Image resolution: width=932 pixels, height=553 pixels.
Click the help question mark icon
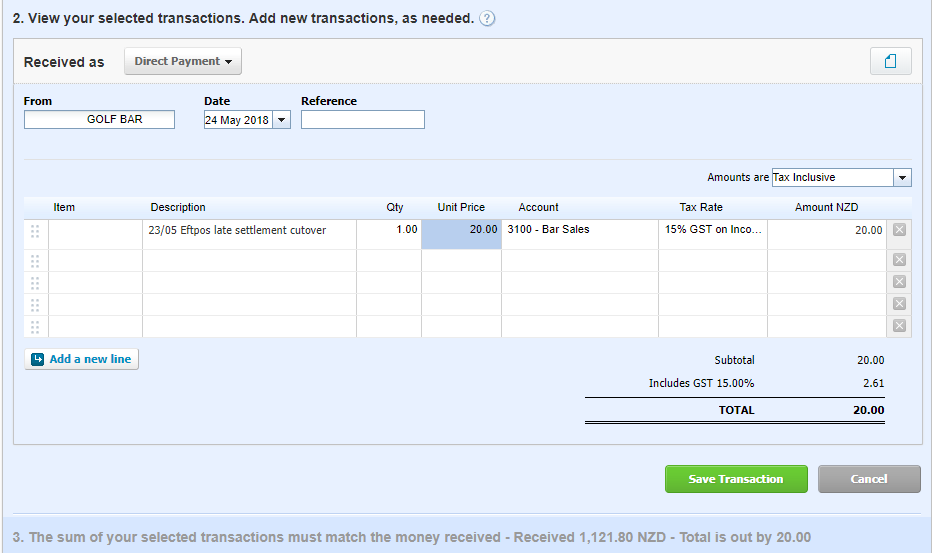coord(487,19)
